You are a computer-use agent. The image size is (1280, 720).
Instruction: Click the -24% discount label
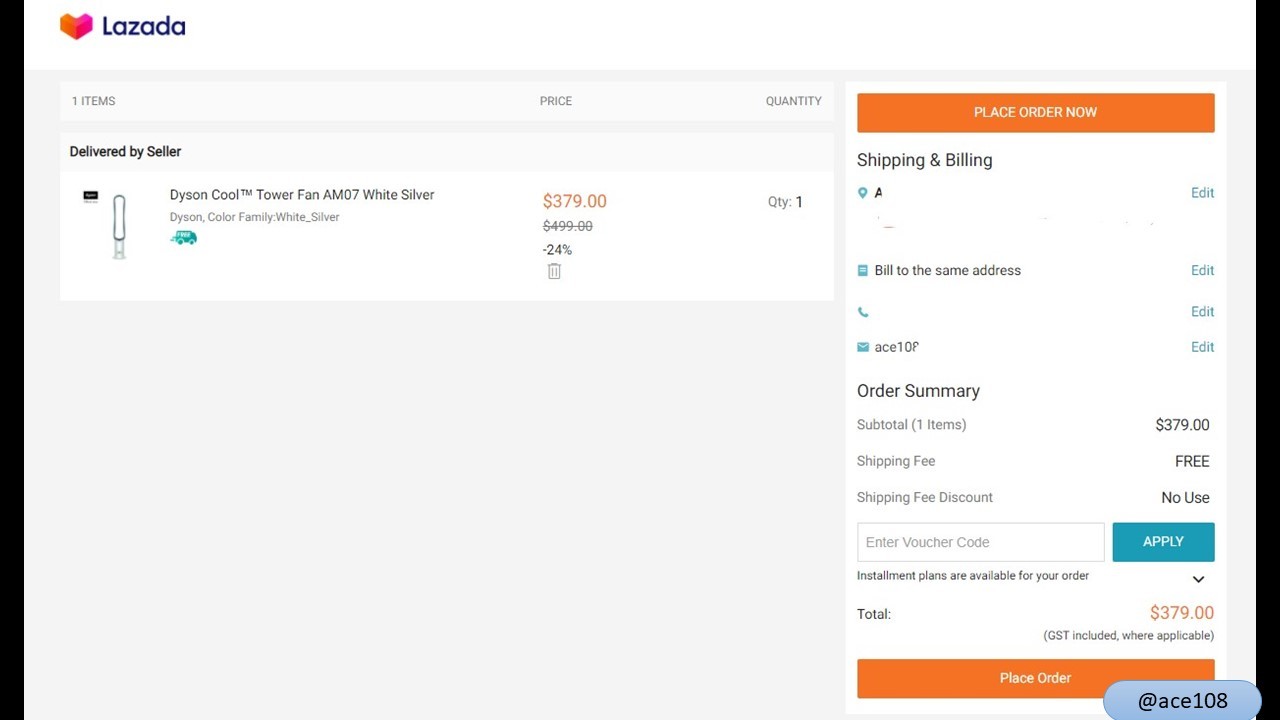[557, 250]
